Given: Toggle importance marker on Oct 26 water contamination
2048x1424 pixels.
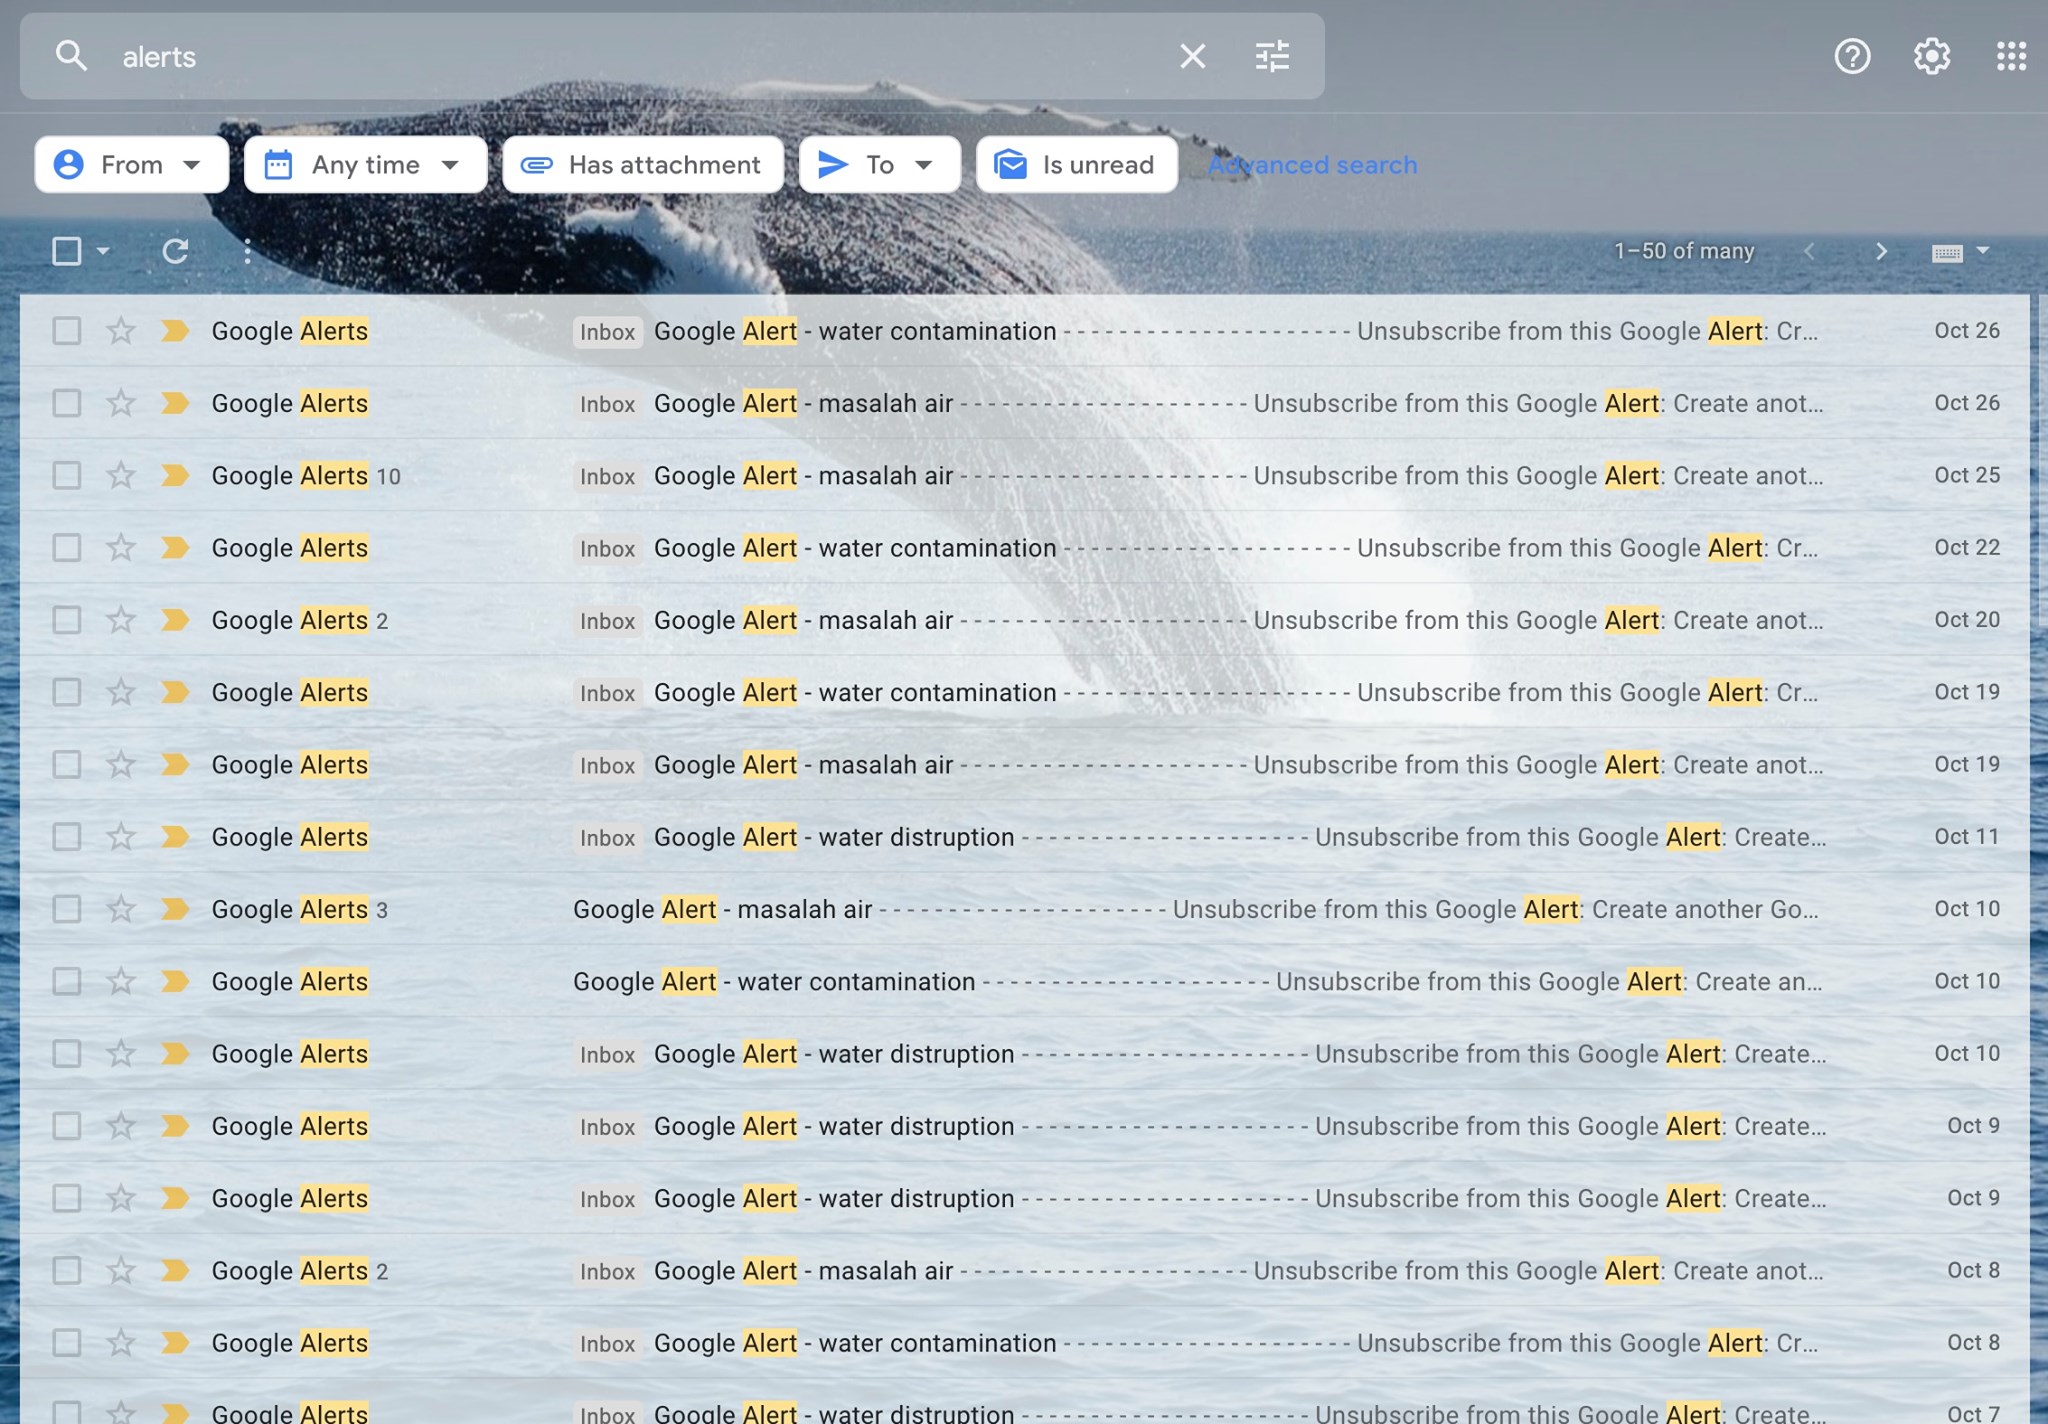Looking at the screenshot, I should click(175, 330).
